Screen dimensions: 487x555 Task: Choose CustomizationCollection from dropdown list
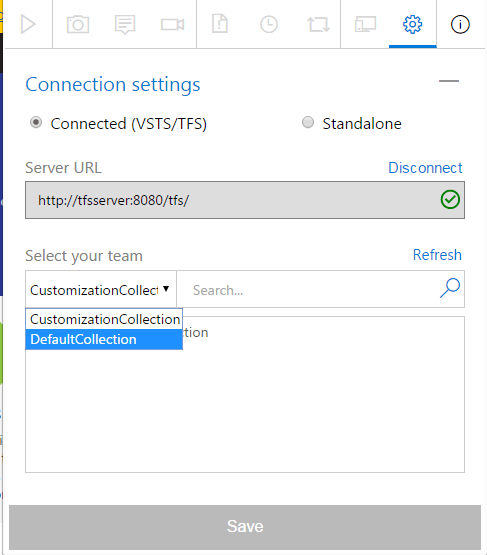pyautogui.click(x=104, y=319)
